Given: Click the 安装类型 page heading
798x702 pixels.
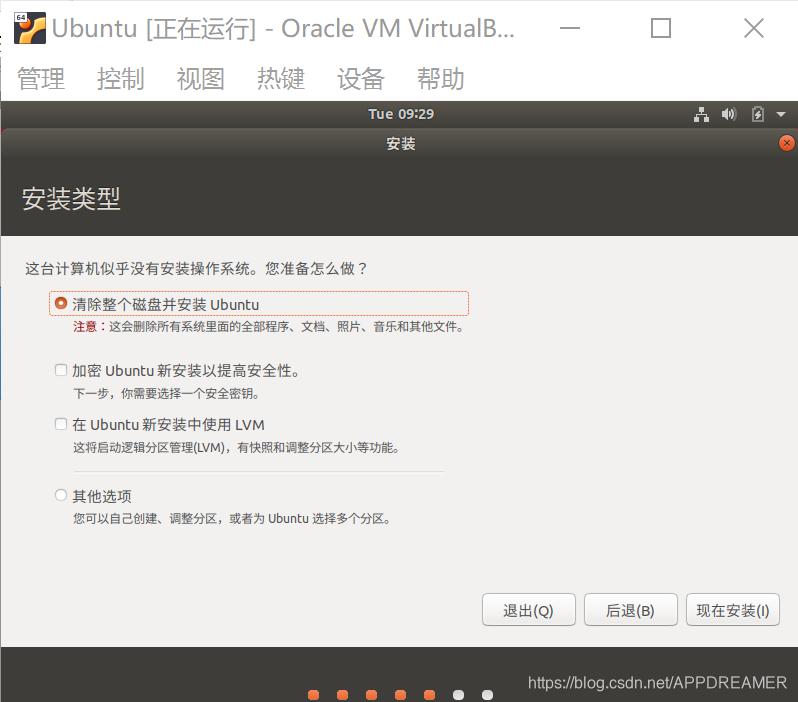Looking at the screenshot, I should (71, 199).
